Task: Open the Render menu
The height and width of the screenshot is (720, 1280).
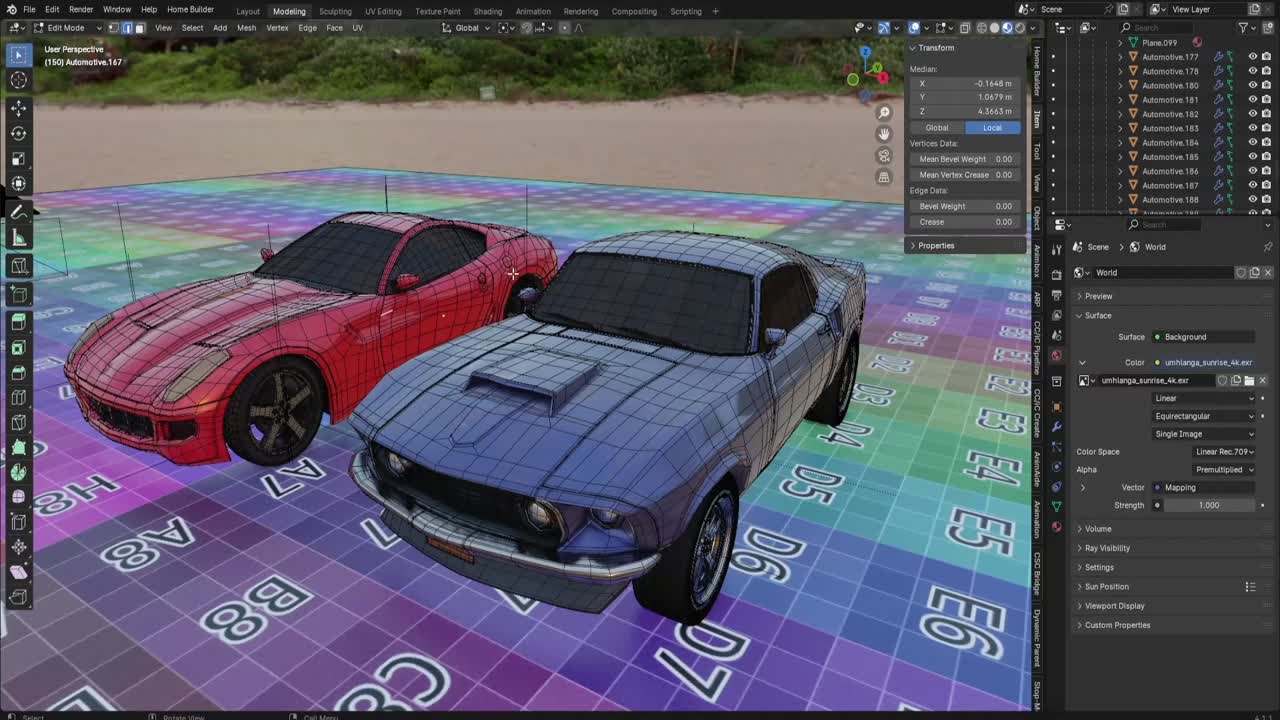Action: 81,10
